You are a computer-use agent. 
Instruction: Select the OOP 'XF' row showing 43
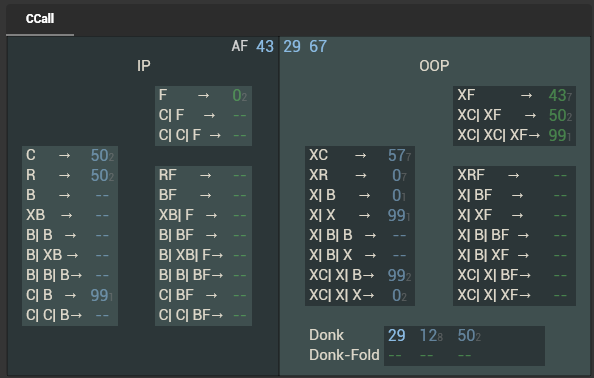514,95
